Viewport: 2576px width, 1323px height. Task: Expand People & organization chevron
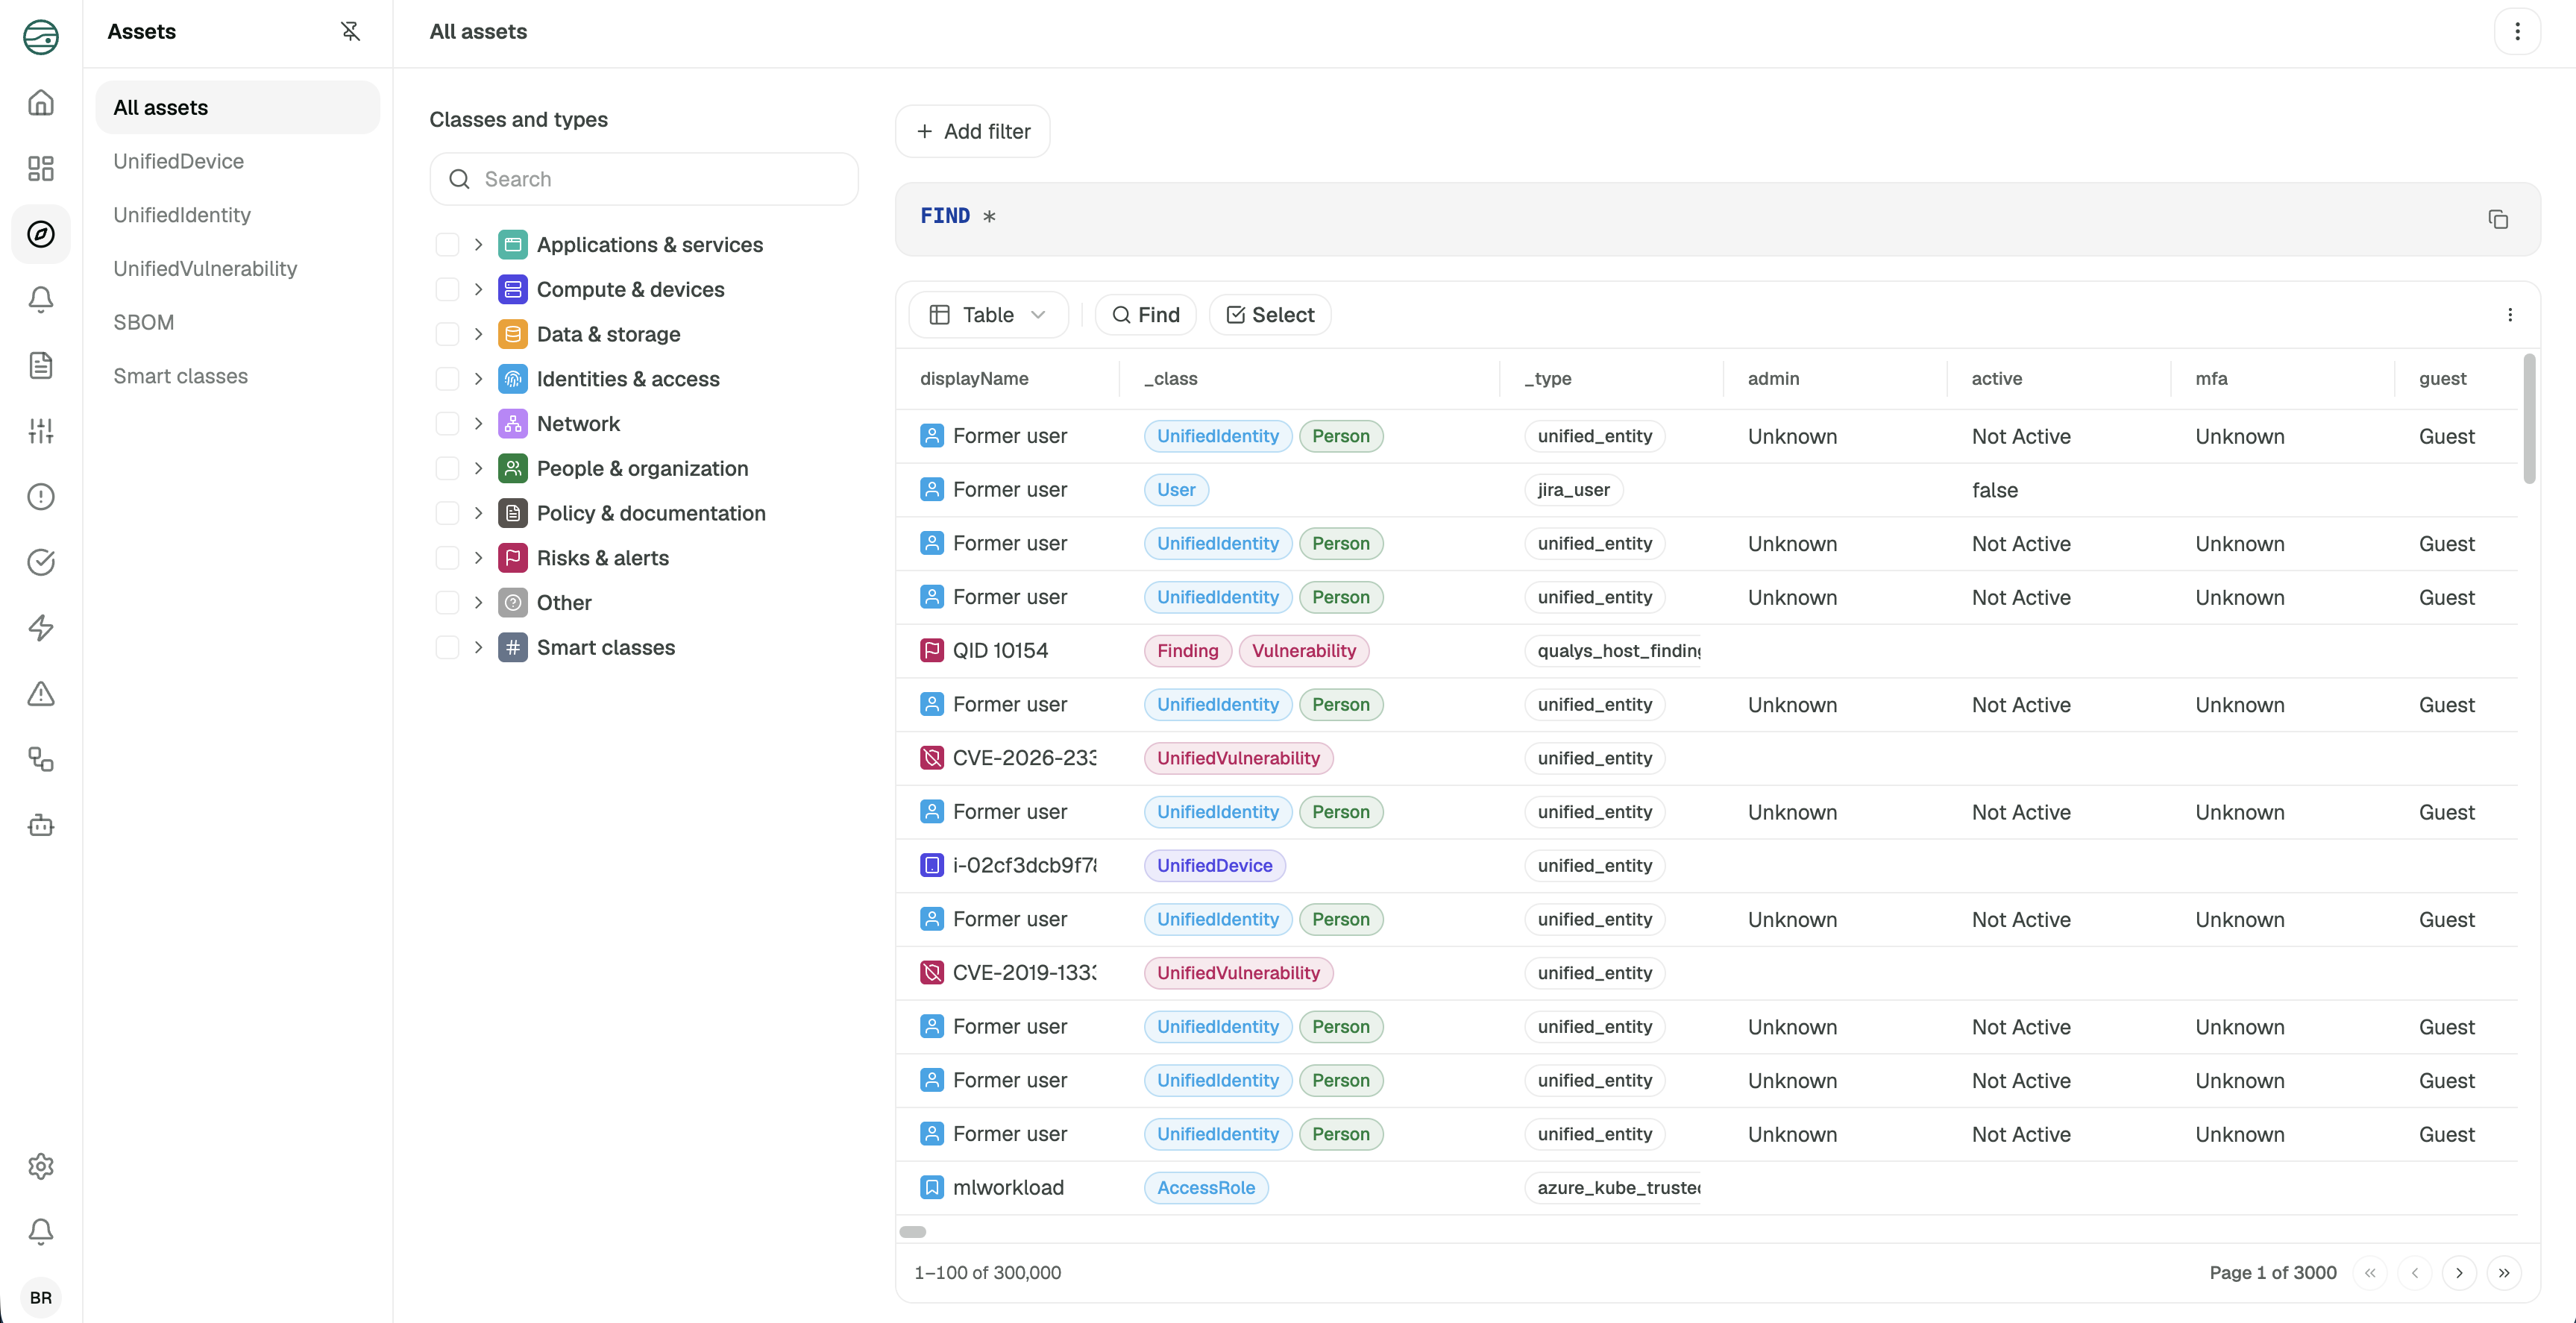479,469
